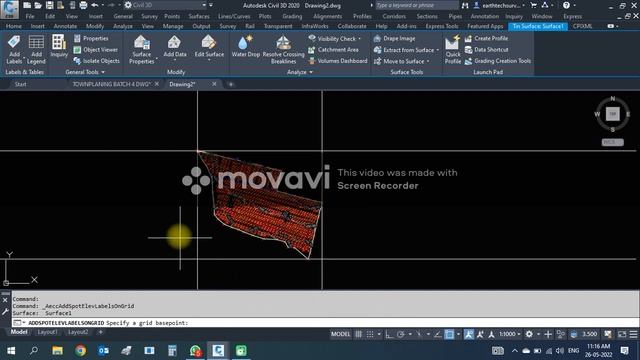Click Create Profile in Launch Pad
This screenshot has width=640, height=360.
pos(486,38)
